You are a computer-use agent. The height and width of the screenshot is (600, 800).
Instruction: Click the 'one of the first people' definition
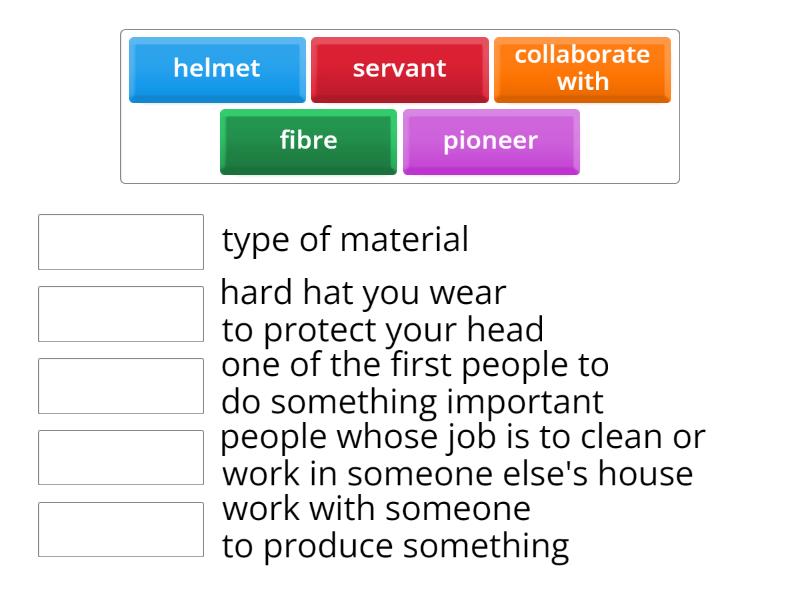(x=414, y=384)
